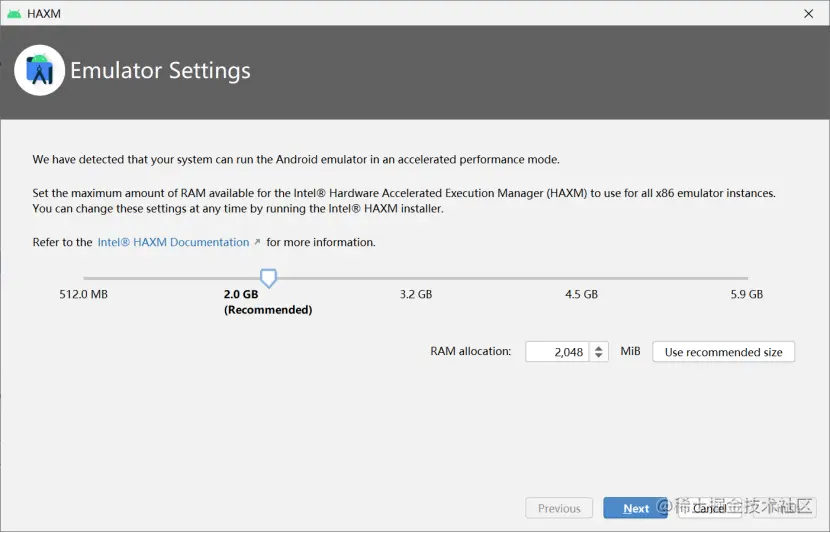Click the MiB unit label
830x533 pixels.
[630, 351]
